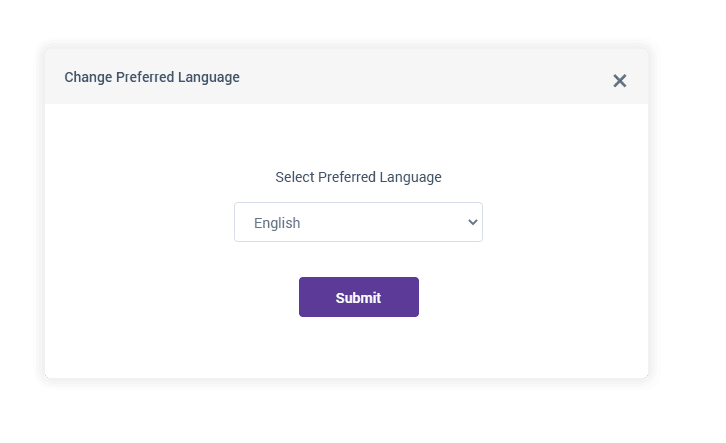Click the X icon in dialog header
726x443 pixels.
619,81
